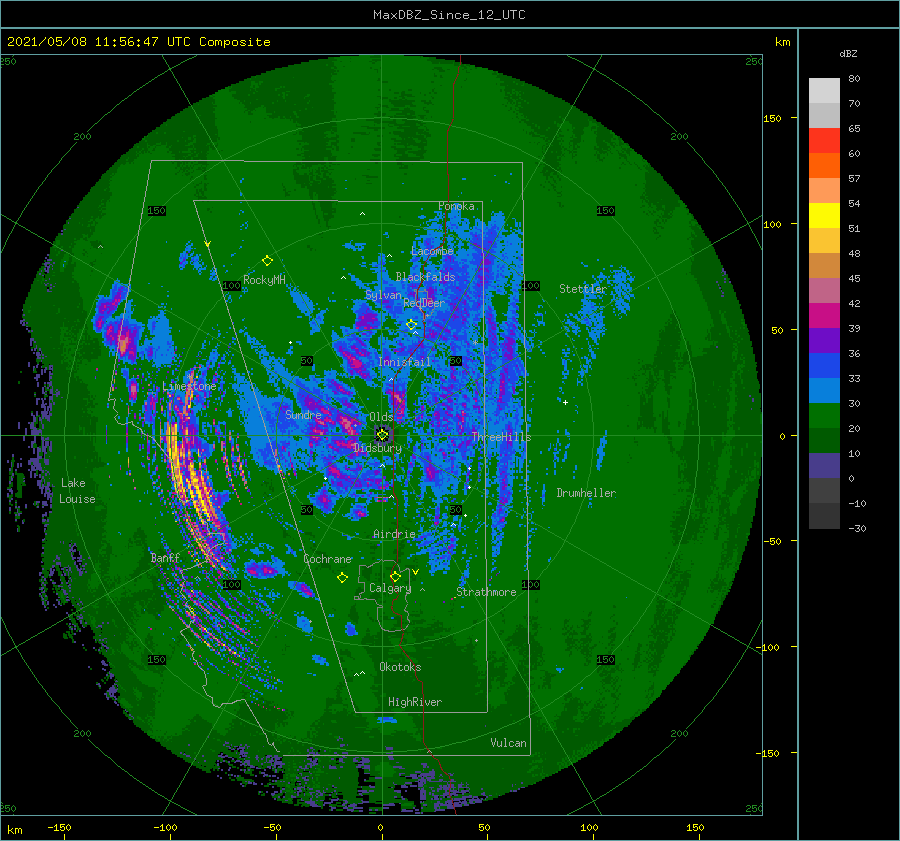Select the white plus marker east of ThreeHills
This screenshot has width=900, height=841.
[565, 402]
